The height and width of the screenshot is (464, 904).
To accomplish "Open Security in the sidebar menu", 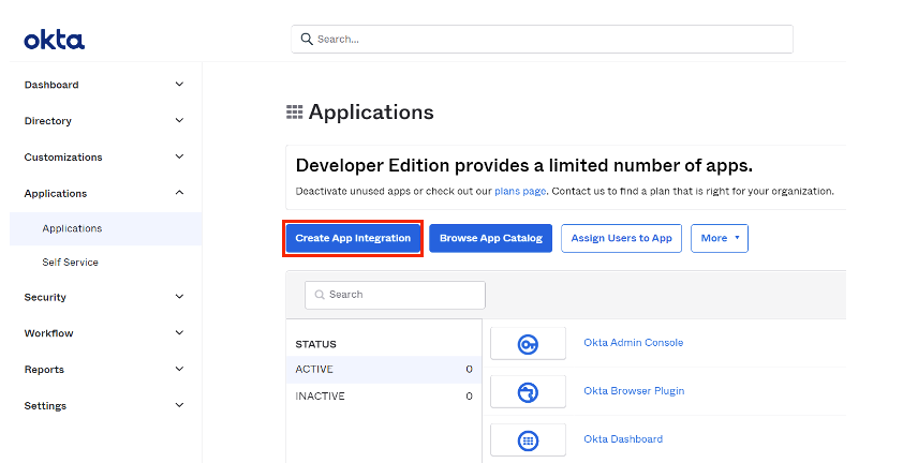I will pos(45,297).
